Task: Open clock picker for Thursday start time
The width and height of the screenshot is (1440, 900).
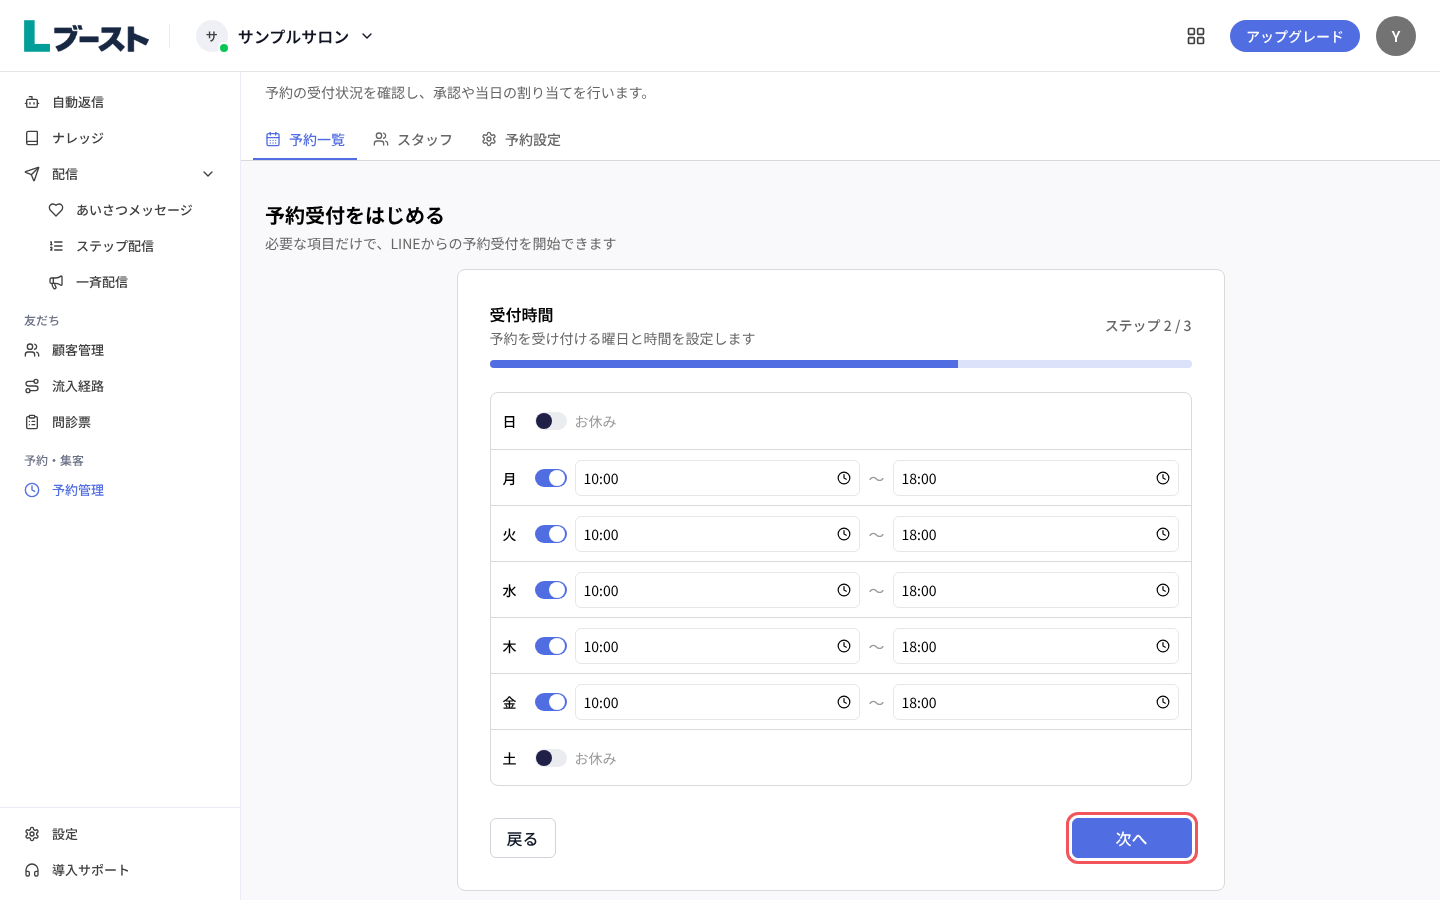Action: 844,646
